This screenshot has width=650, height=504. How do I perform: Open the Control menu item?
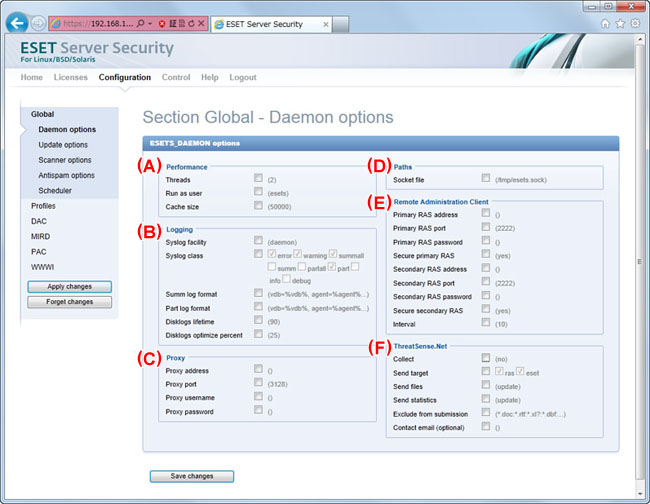coord(176,77)
